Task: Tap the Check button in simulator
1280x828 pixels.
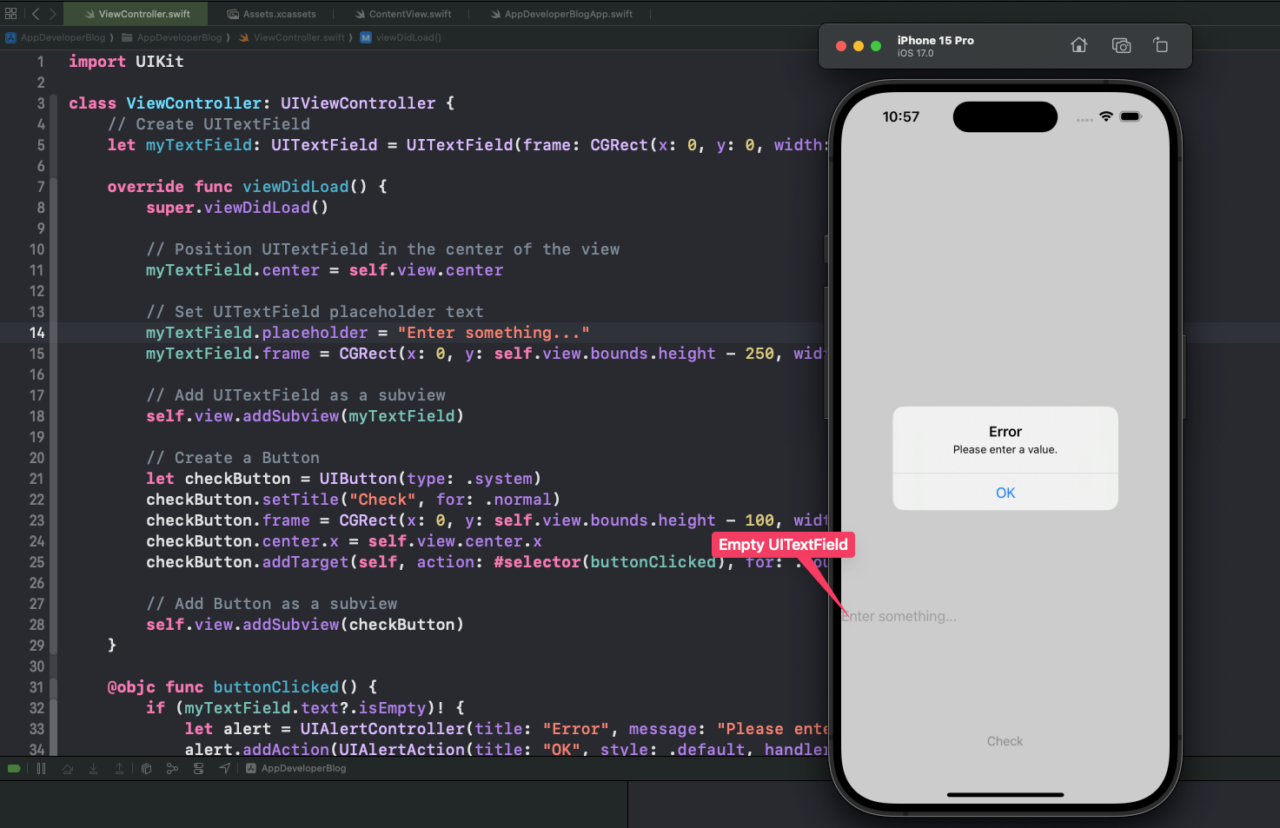Action: click(x=1005, y=741)
